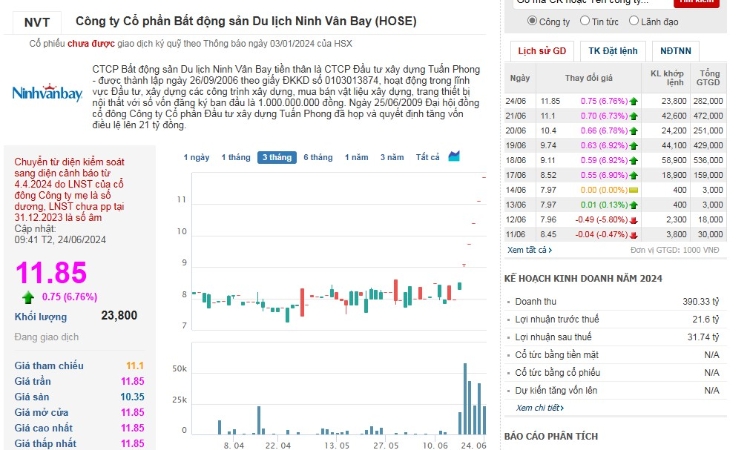Set chart range to 1 ngày
Viewport: 750px width, 450px height.
tap(196, 157)
